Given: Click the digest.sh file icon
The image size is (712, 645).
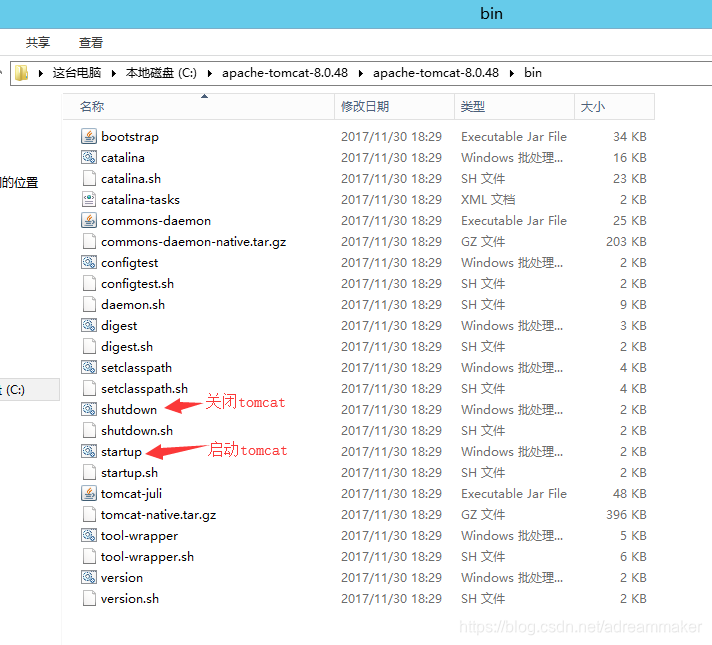Looking at the screenshot, I should (89, 346).
